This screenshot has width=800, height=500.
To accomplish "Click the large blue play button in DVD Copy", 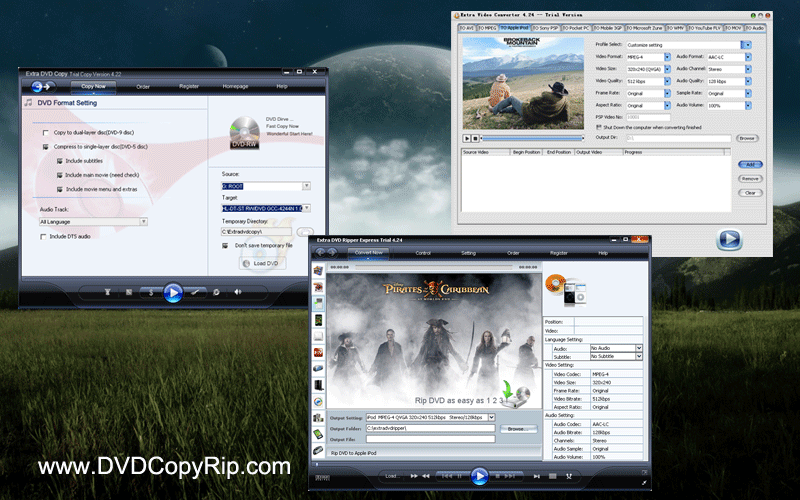I will [173, 293].
